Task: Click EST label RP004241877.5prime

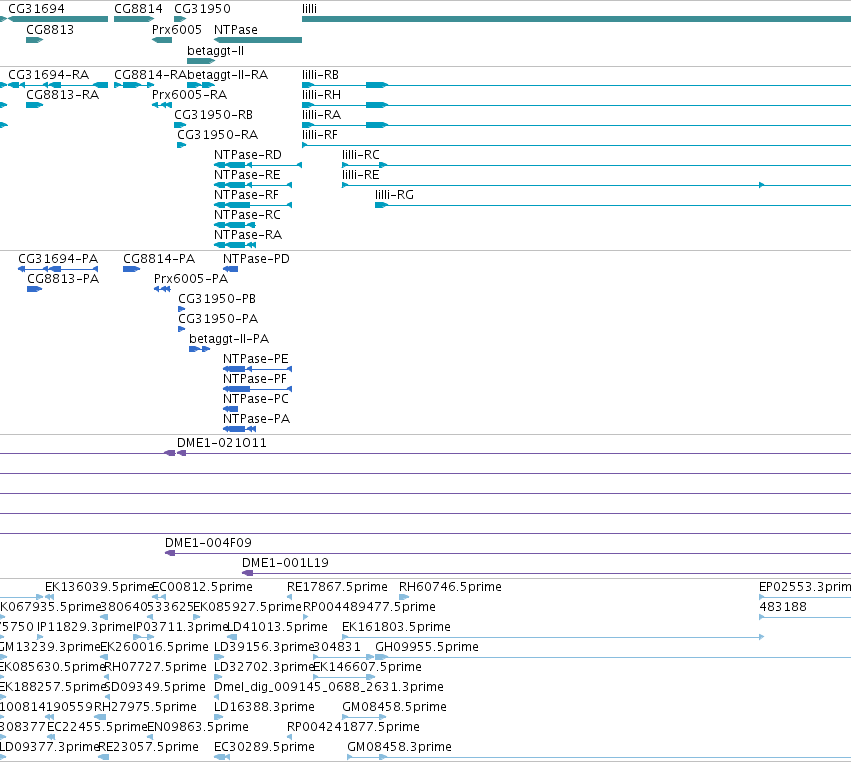Action: pos(353,727)
